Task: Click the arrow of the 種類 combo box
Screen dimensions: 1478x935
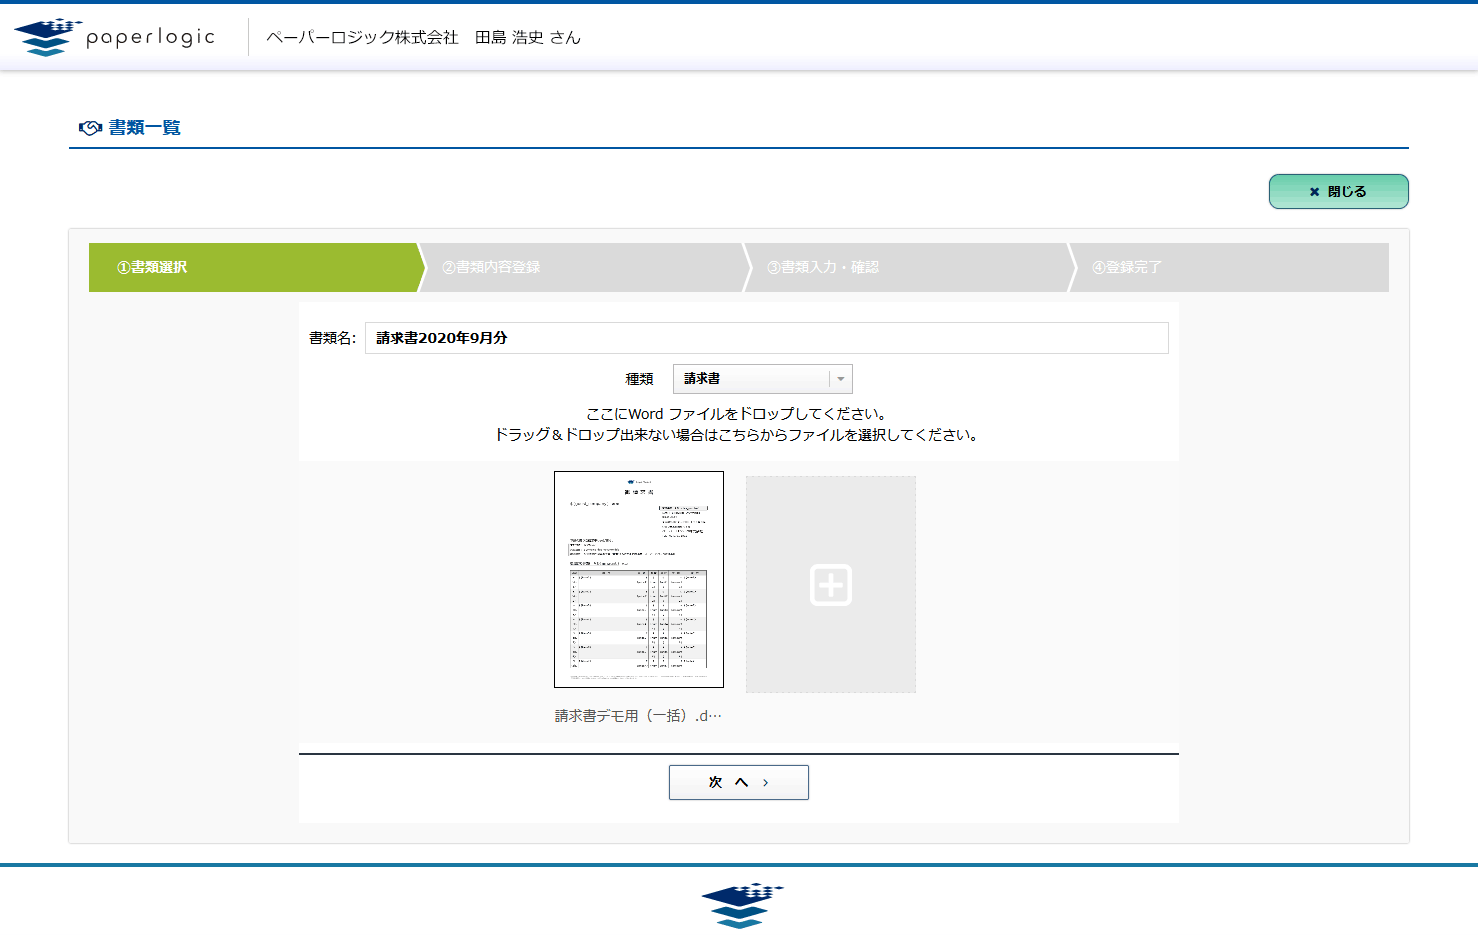Action: 840,379
